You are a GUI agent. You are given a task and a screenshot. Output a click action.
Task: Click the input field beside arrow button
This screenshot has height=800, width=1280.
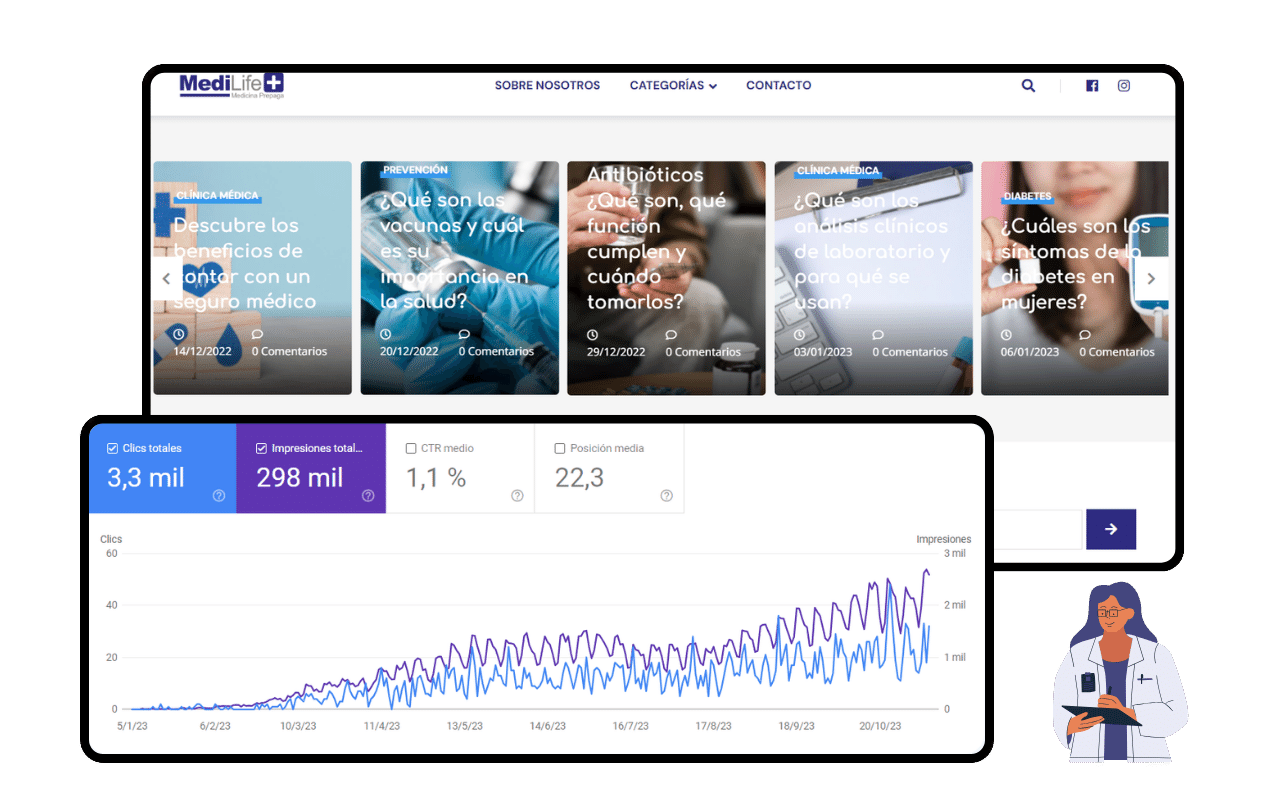tap(1037, 529)
